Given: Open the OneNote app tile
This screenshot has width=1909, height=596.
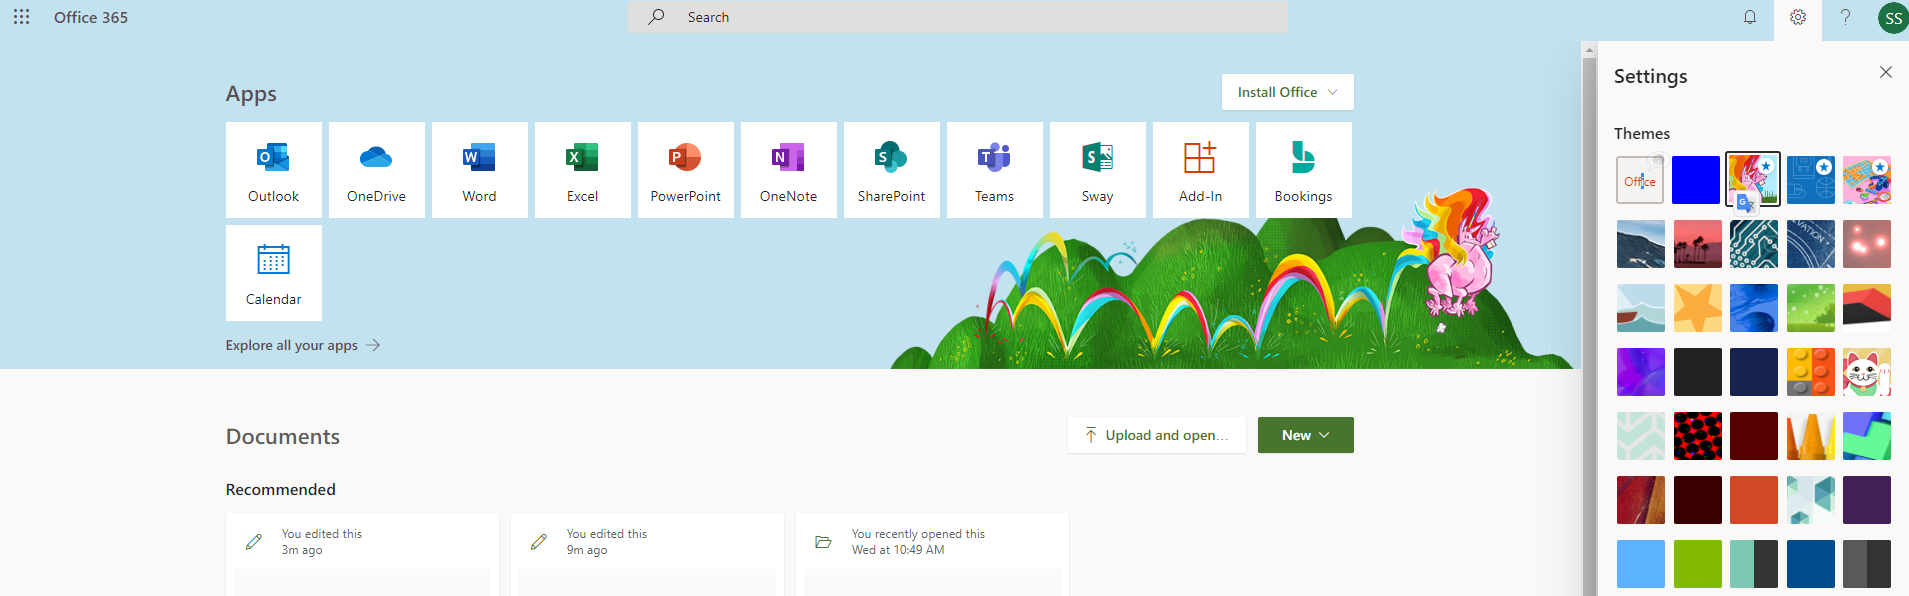Looking at the screenshot, I should (789, 170).
